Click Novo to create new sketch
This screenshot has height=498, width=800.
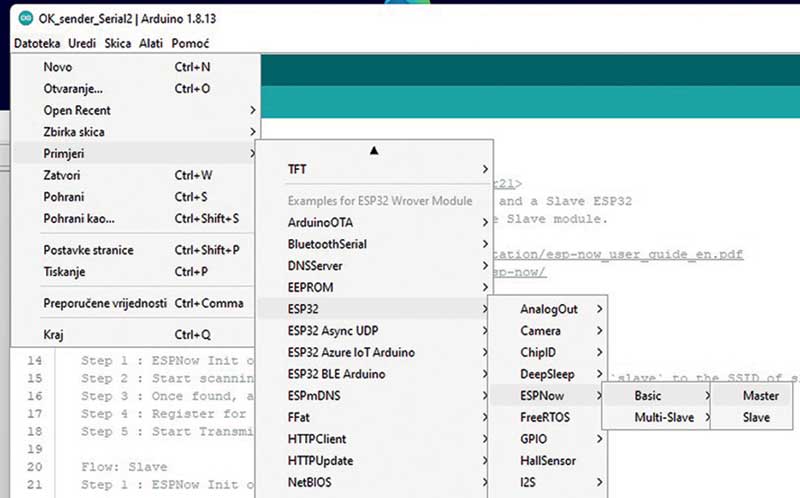click(x=58, y=67)
